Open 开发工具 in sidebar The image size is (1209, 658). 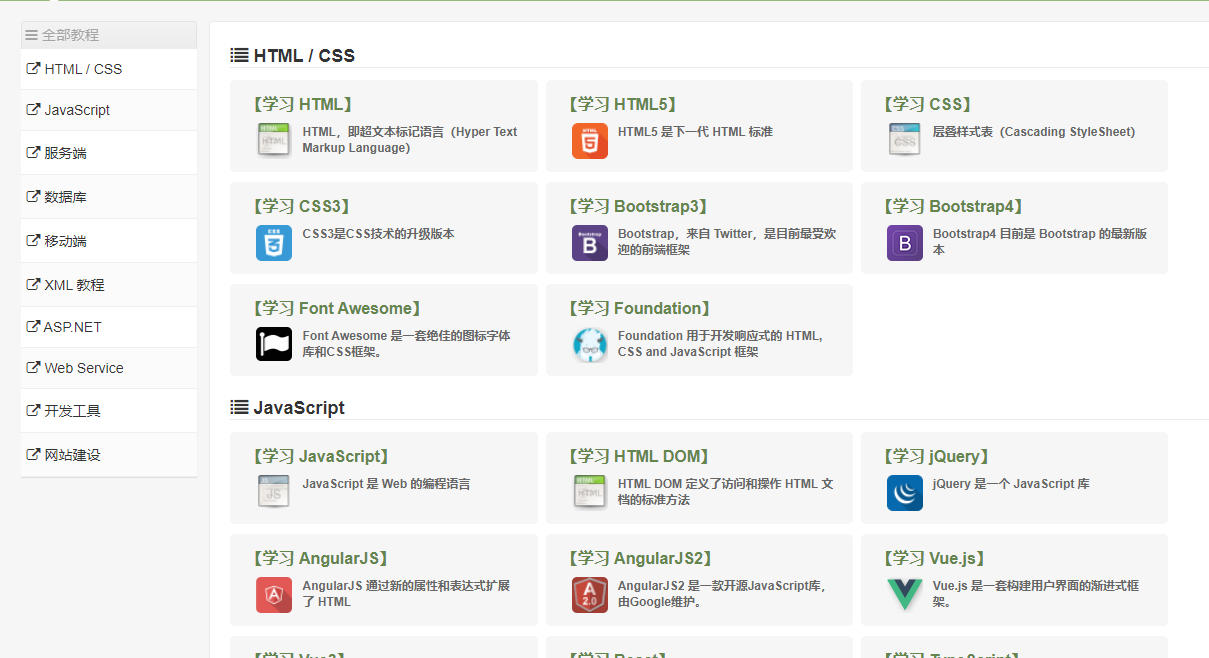109,411
